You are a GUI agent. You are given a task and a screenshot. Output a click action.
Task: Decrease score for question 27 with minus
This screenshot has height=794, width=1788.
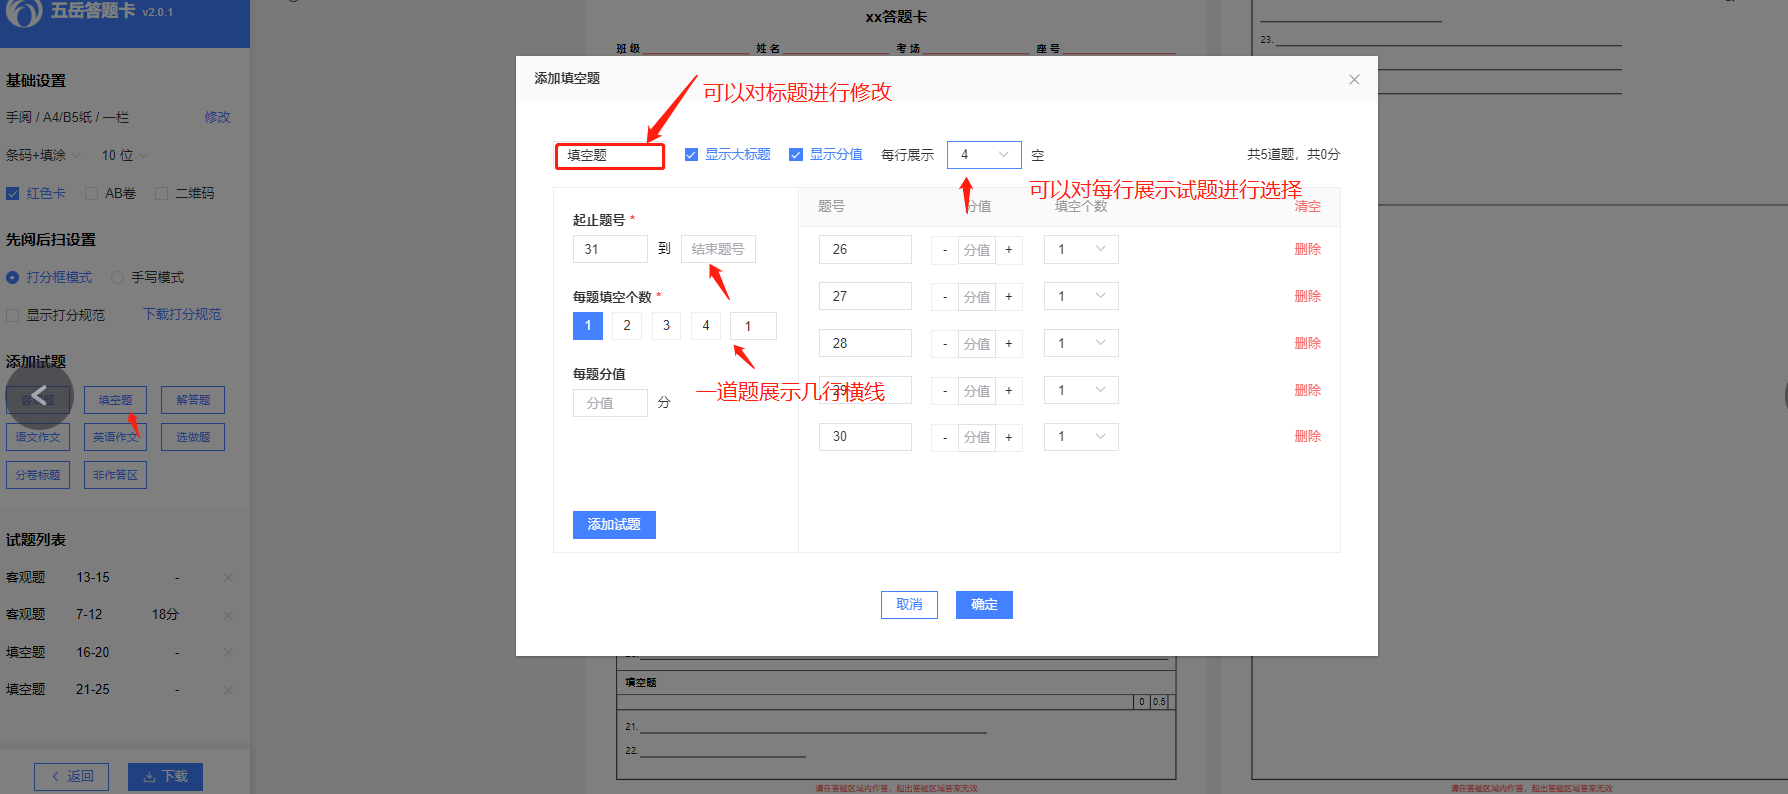945,297
